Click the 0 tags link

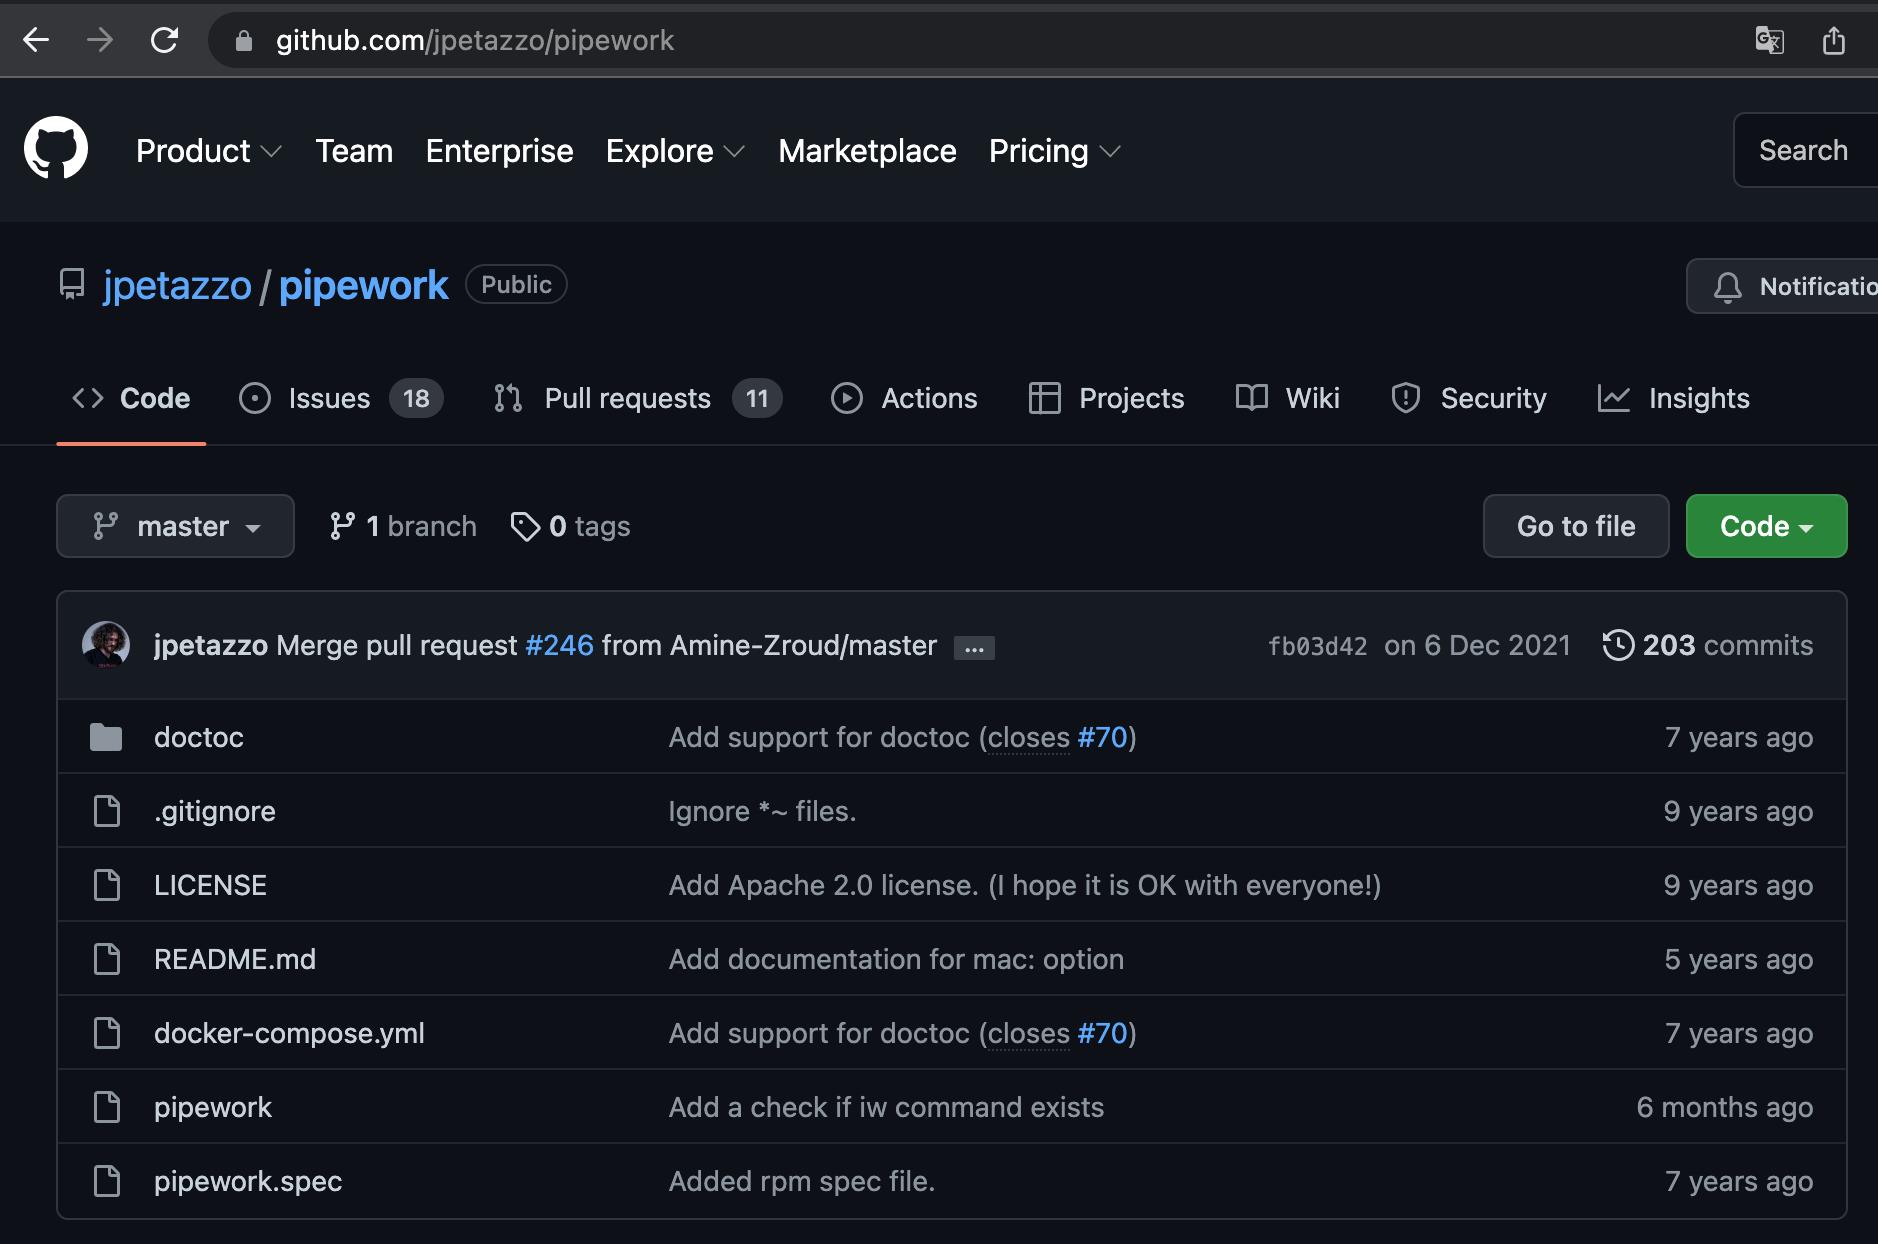click(570, 526)
